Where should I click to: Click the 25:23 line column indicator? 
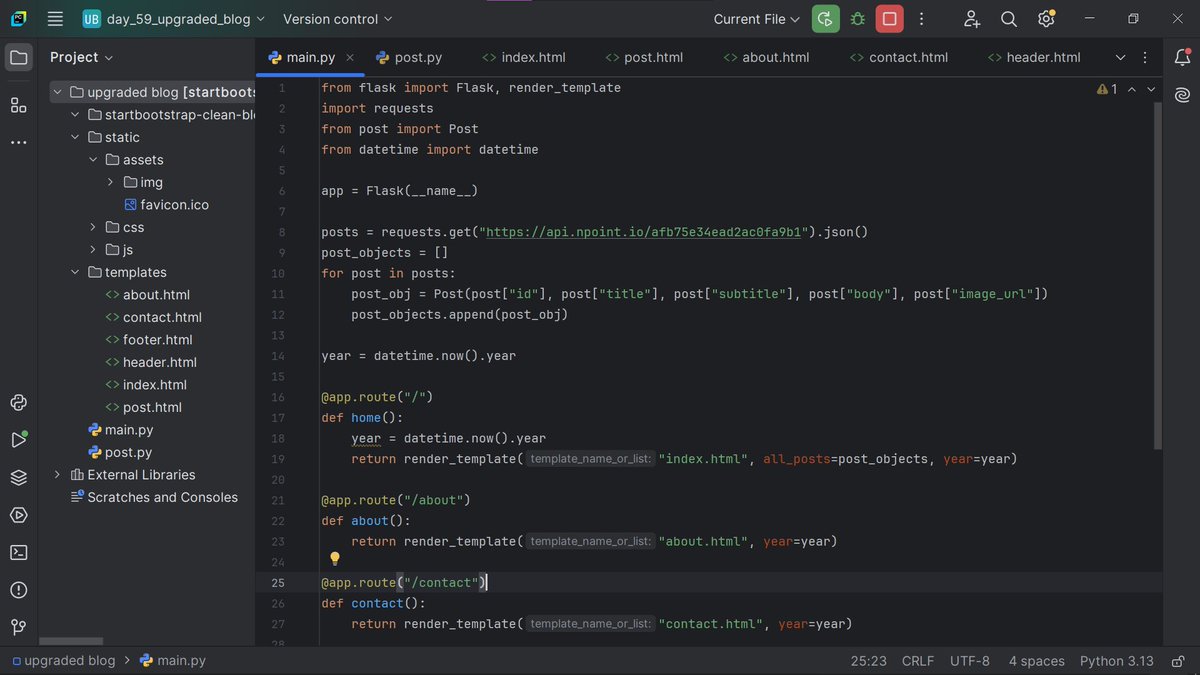tap(868, 661)
